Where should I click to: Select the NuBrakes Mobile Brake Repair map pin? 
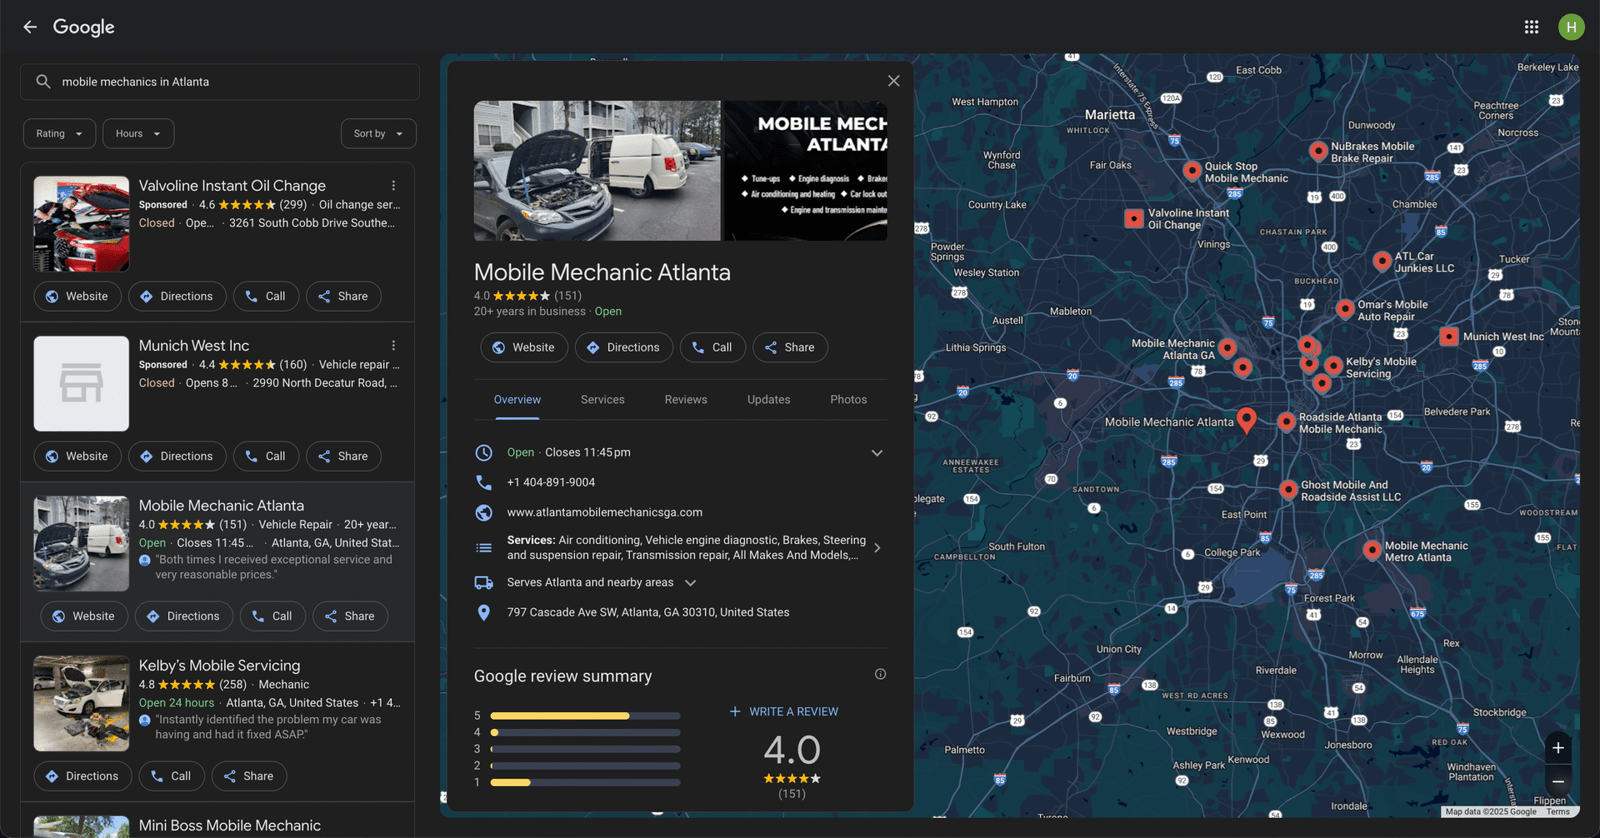(1318, 151)
